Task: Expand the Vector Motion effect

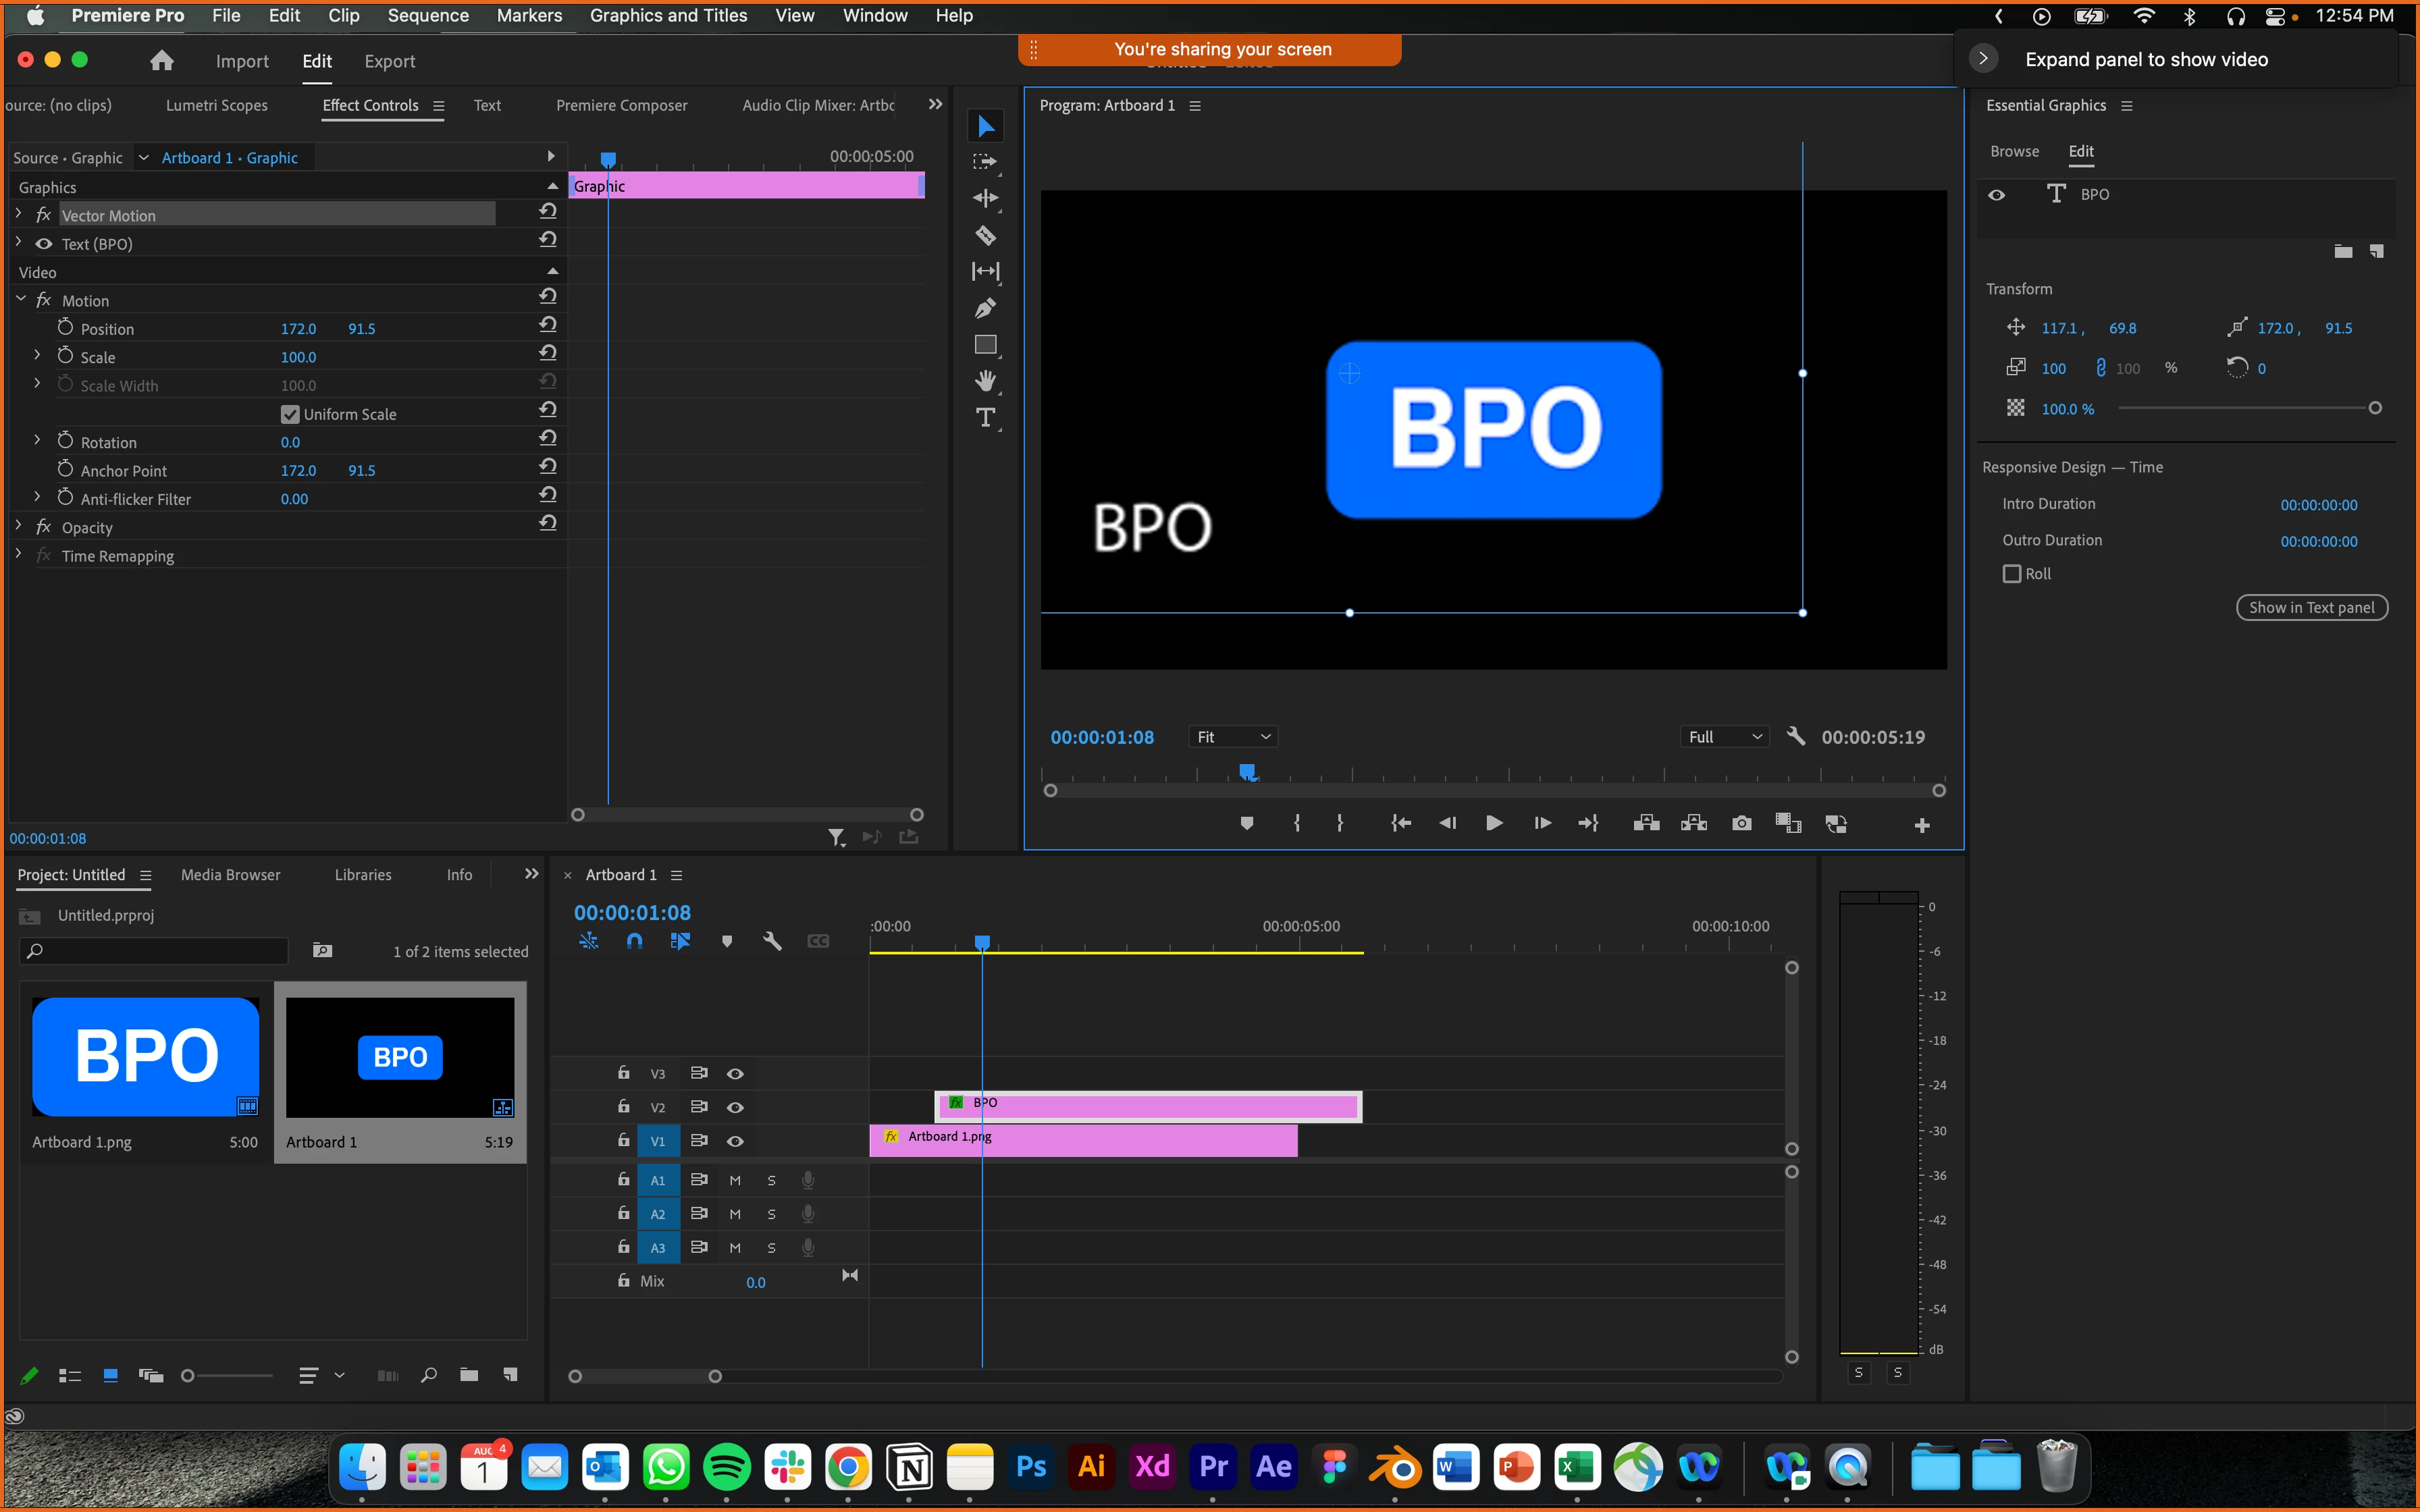Action: [18, 214]
